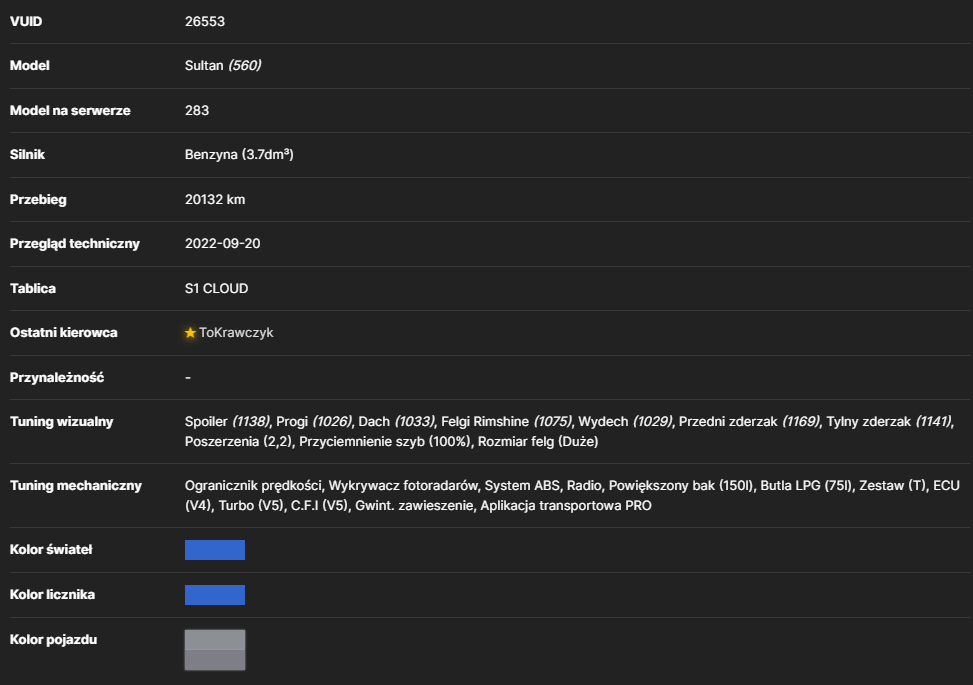Click Felgi Rimshine (1075) entry
973x685 pixels.
[506, 421]
